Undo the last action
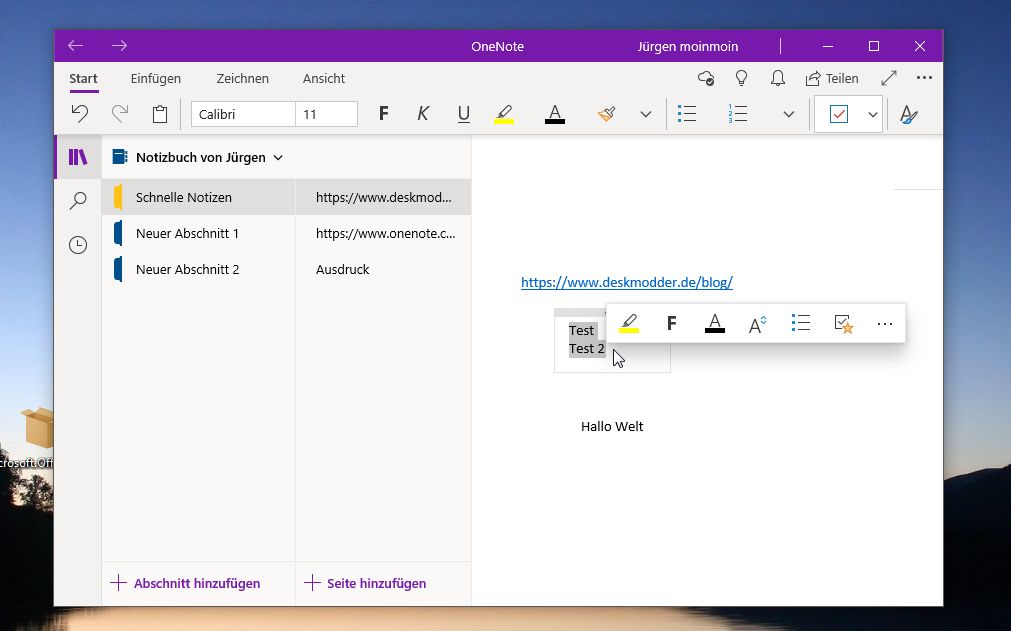The height and width of the screenshot is (631, 1011). (80, 114)
